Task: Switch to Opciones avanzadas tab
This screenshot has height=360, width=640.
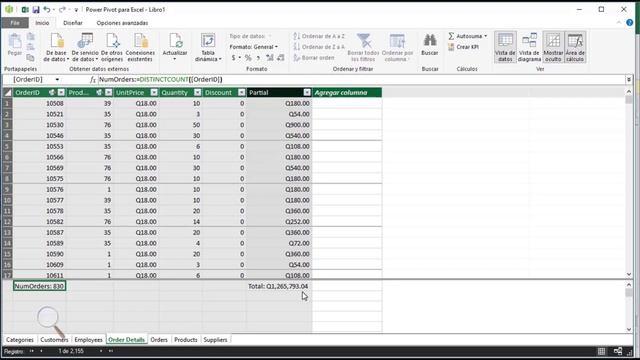Action: tap(122, 23)
